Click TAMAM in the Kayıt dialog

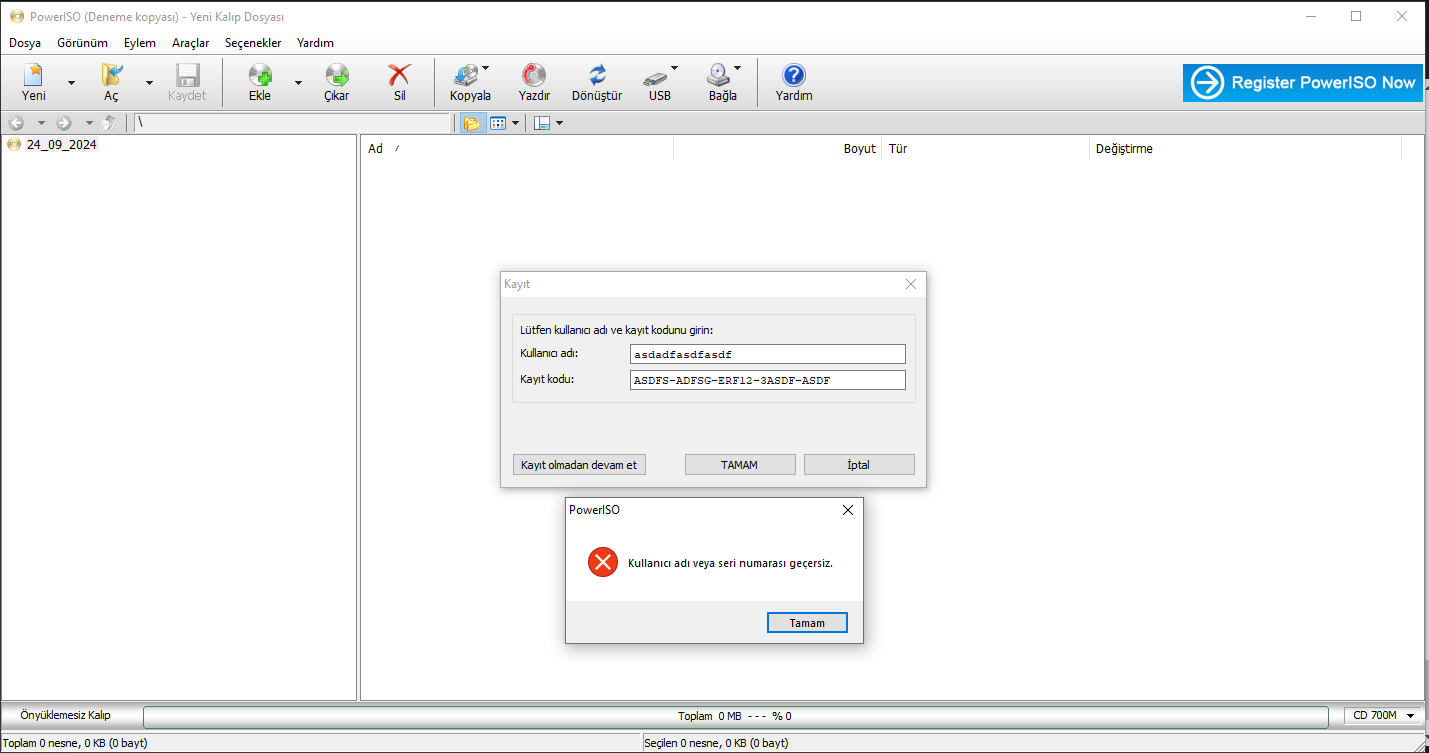(740, 465)
